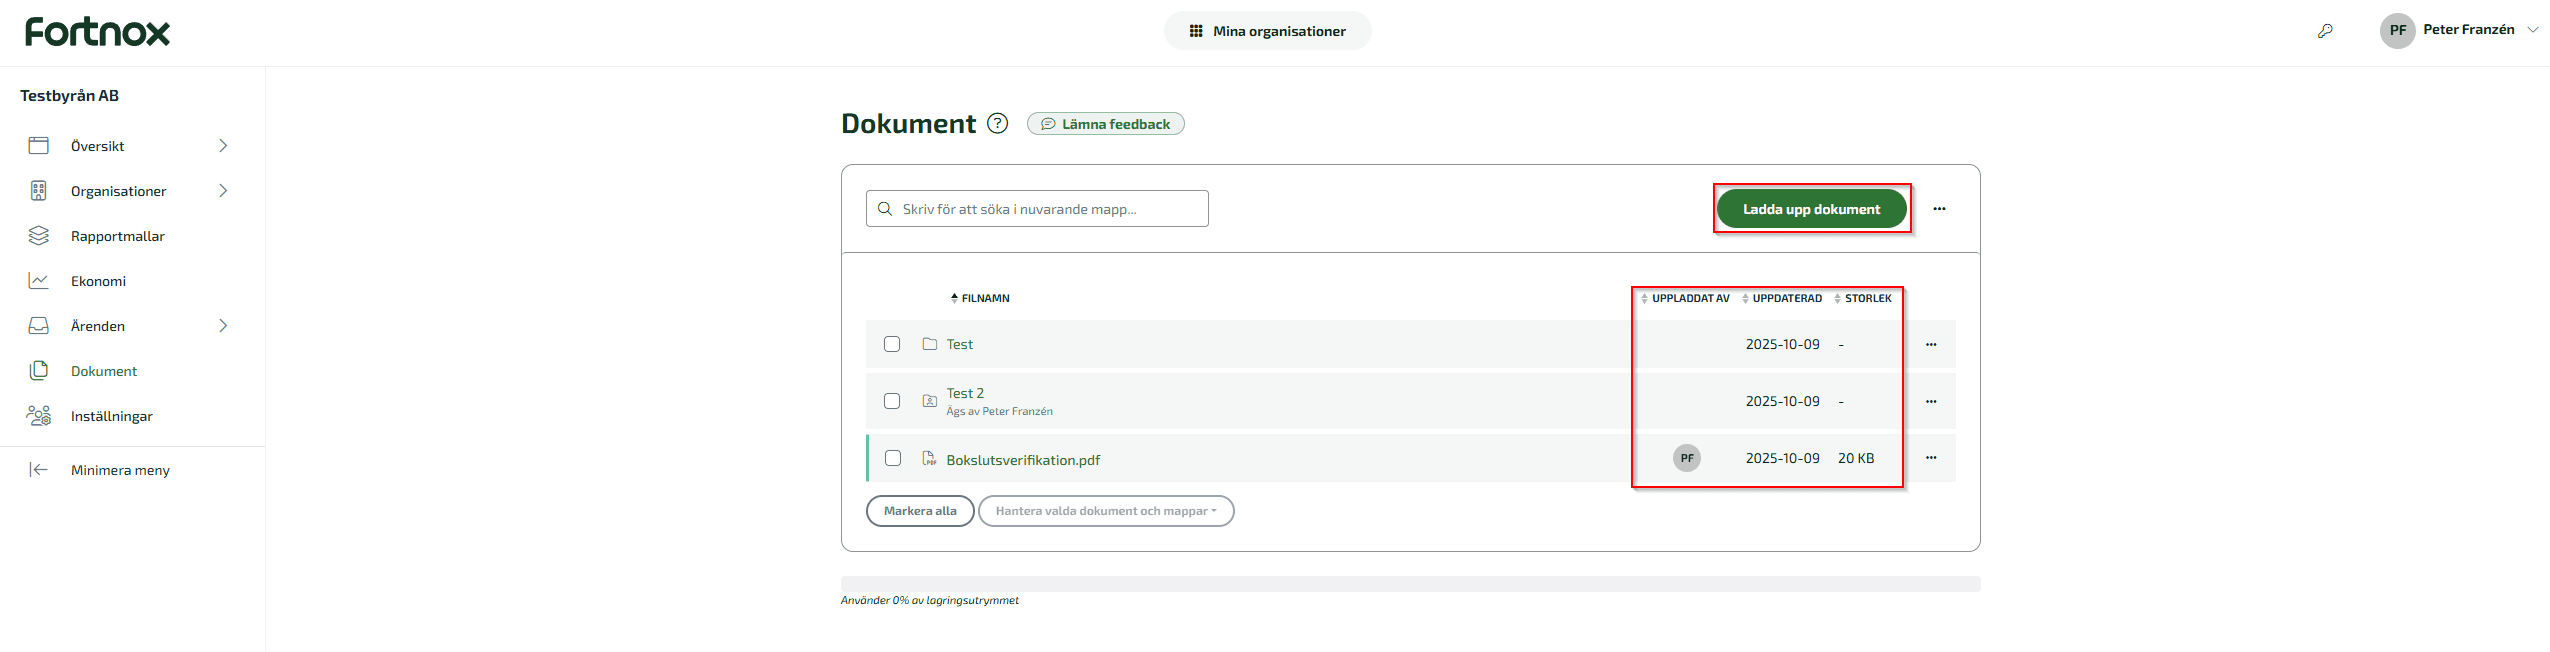This screenshot has height=652, width=2550.
Task: Select the Test 2 folder checkbox
Action: (892, 401)
